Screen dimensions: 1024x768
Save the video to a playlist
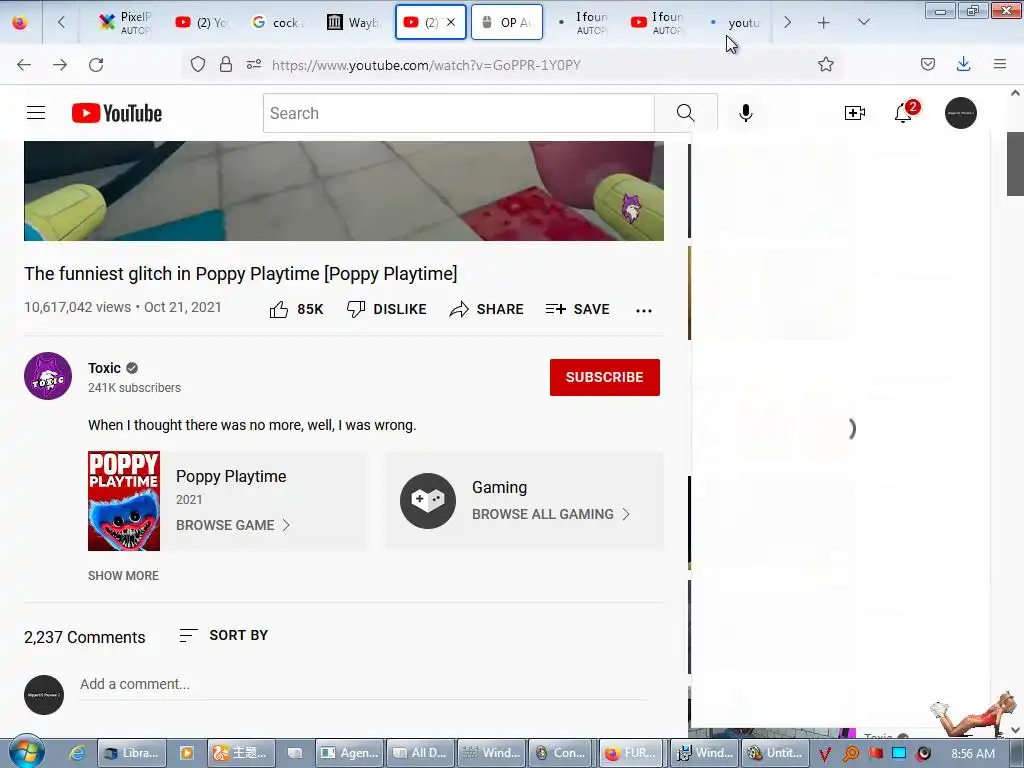pyautogui.click(x=577, y=309)
